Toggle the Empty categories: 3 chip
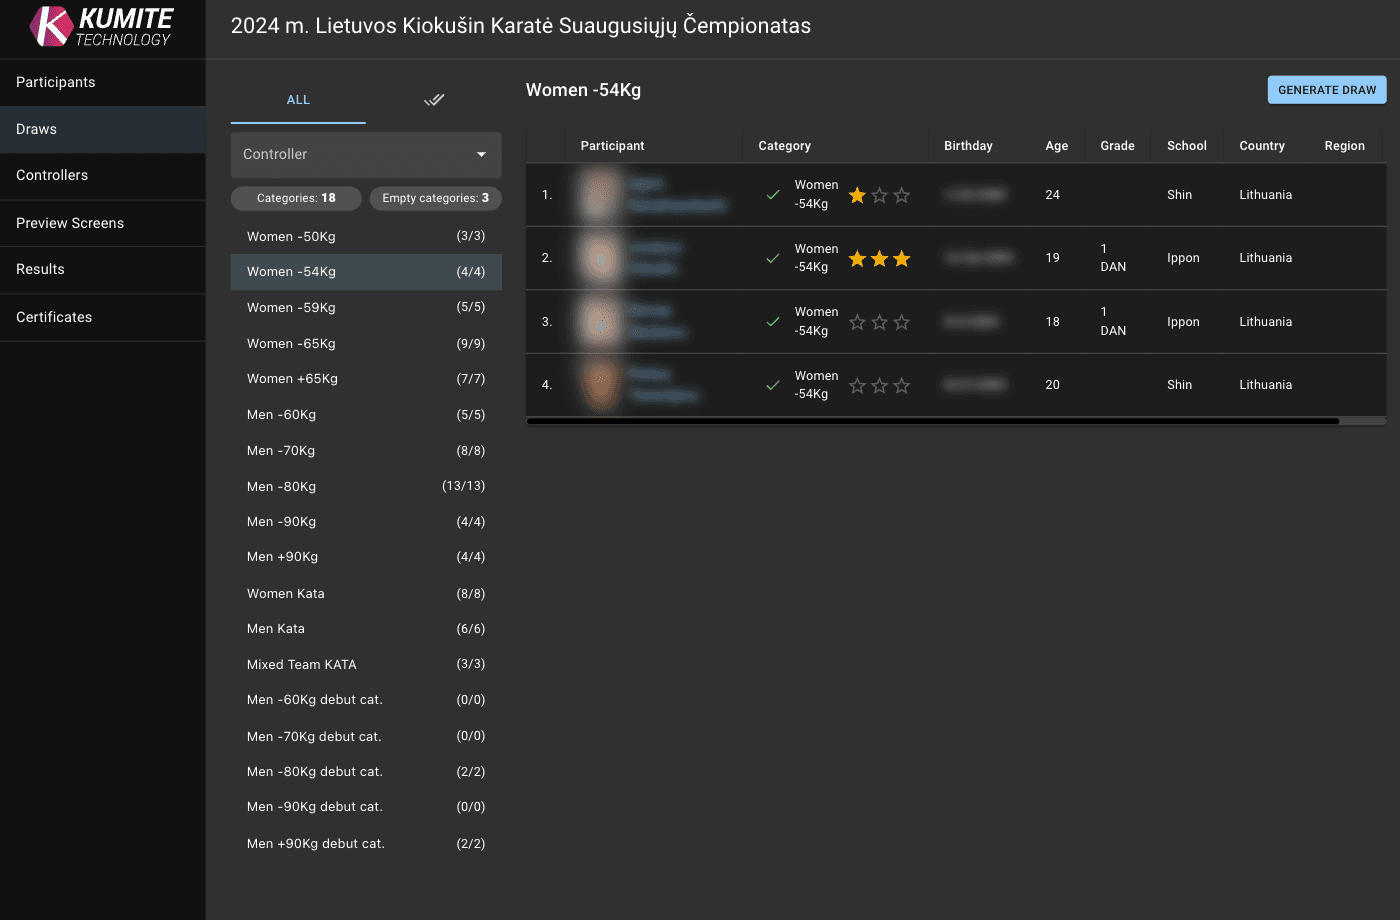1400x920 pixels. (x=435, y=198)
